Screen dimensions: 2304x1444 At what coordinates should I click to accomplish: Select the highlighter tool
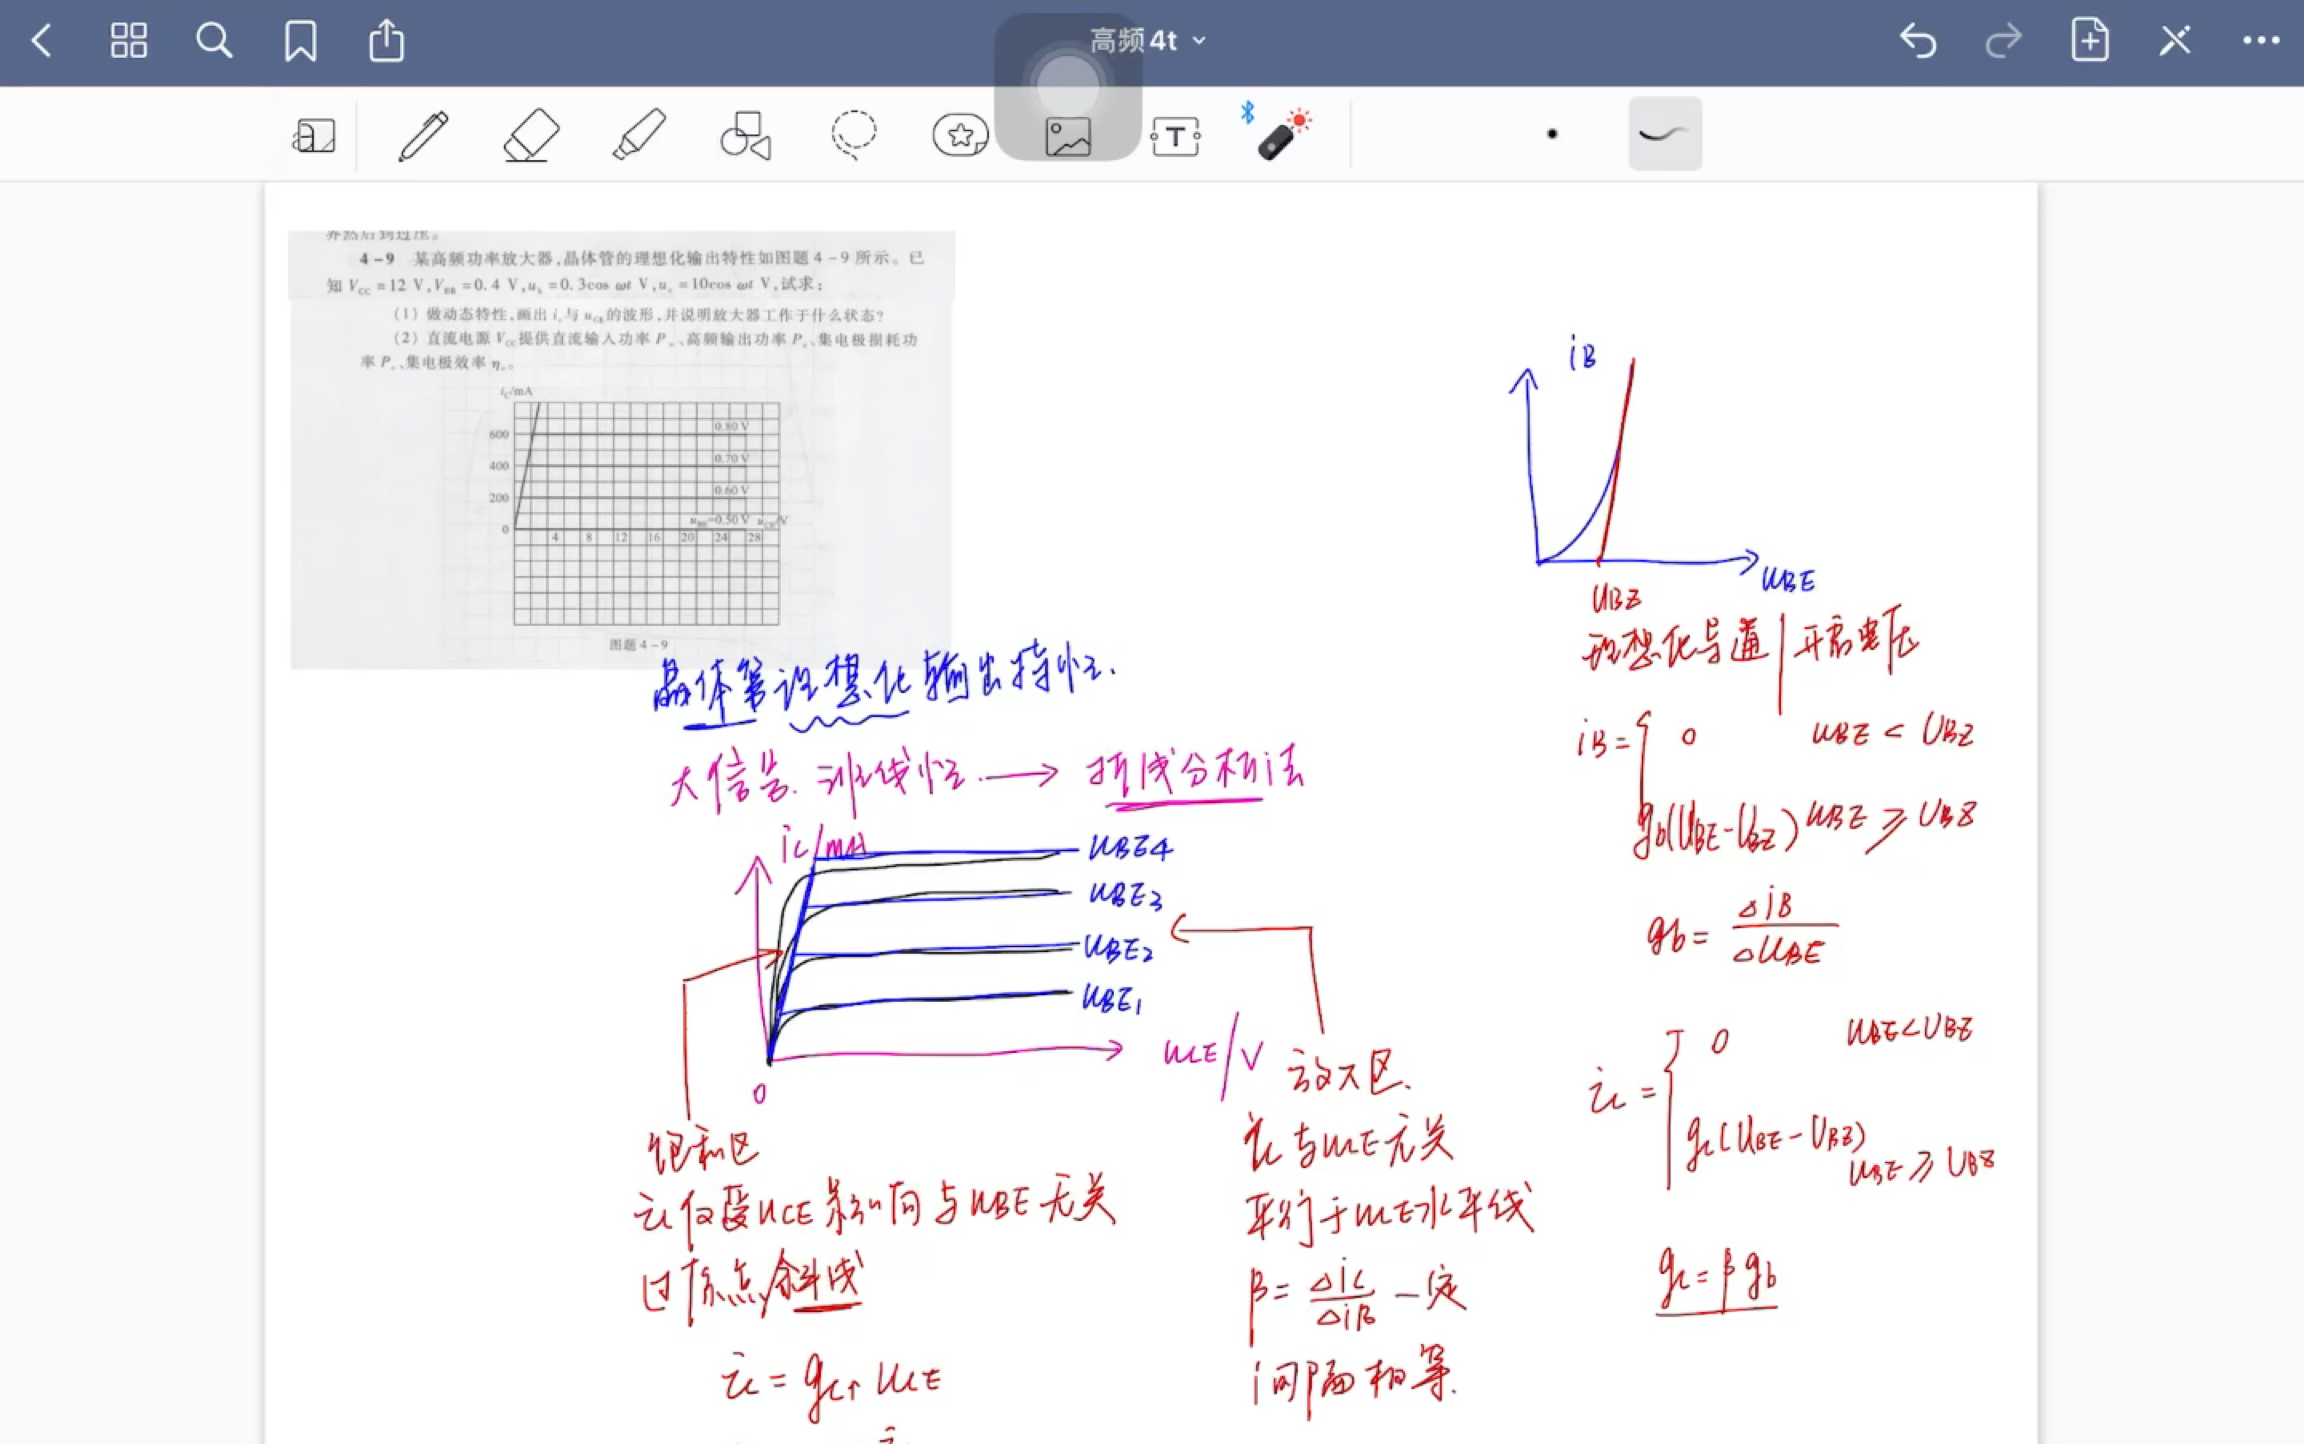coord(640,135)
